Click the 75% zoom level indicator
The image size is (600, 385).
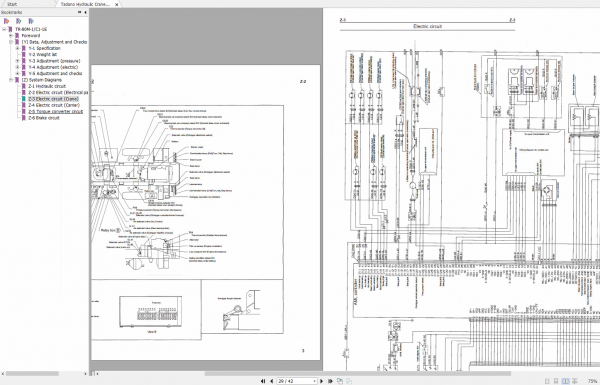[x=593, y=381]
